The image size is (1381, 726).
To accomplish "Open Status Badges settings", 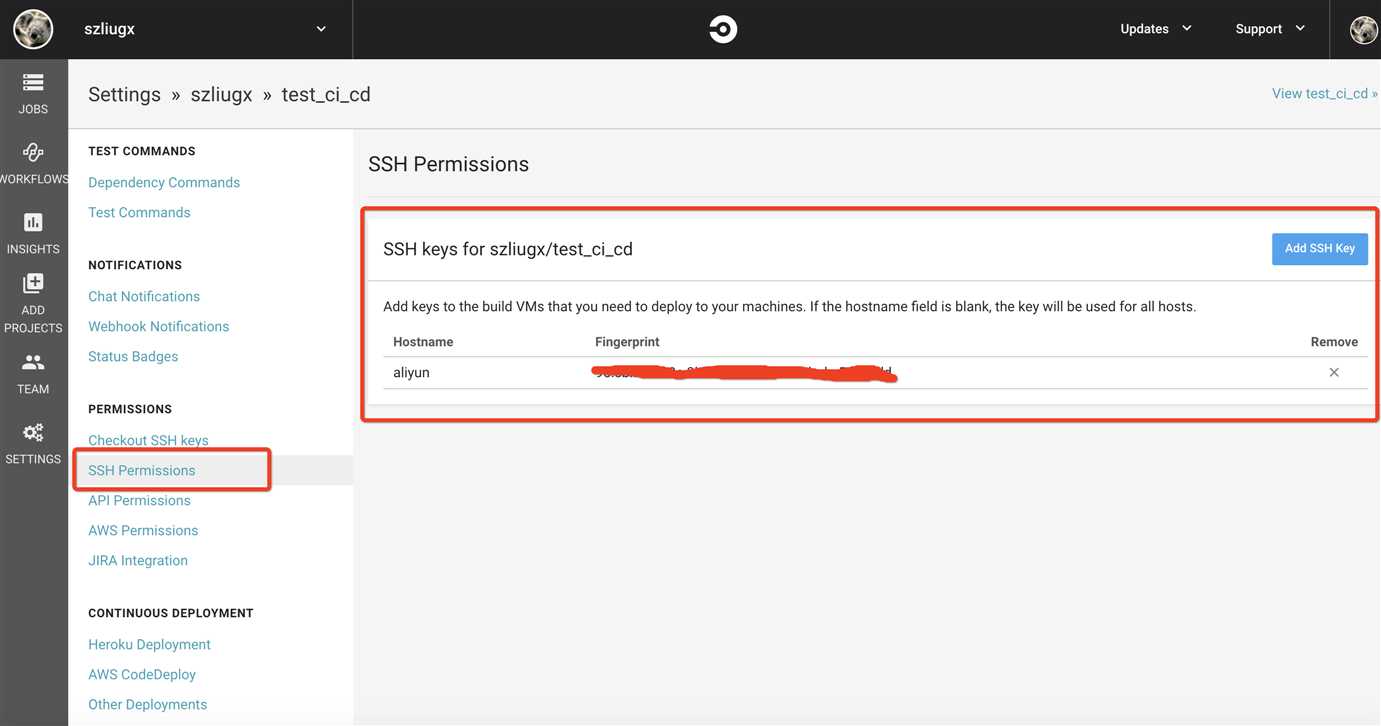I will pos(133,356).
